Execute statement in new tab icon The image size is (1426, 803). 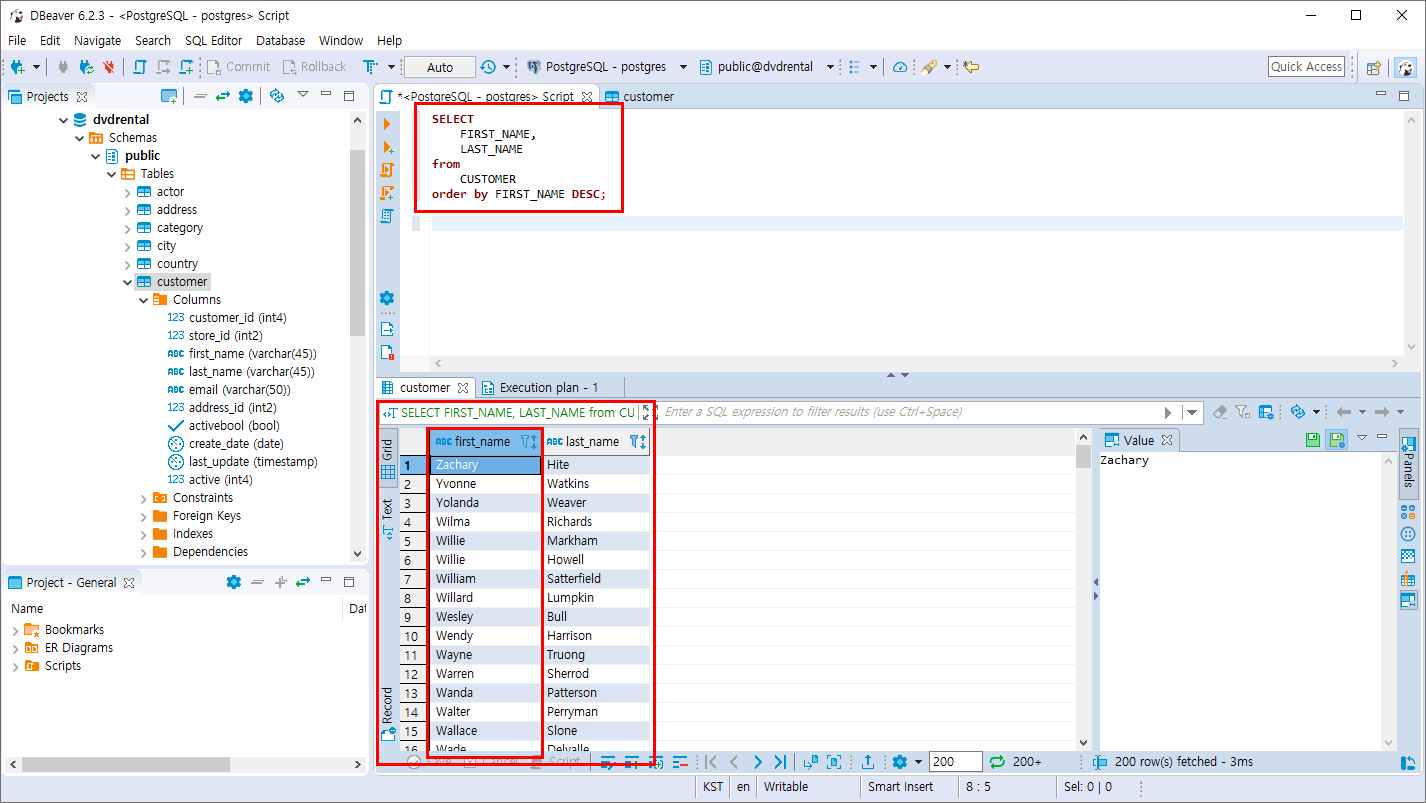(x=387, y=147)
